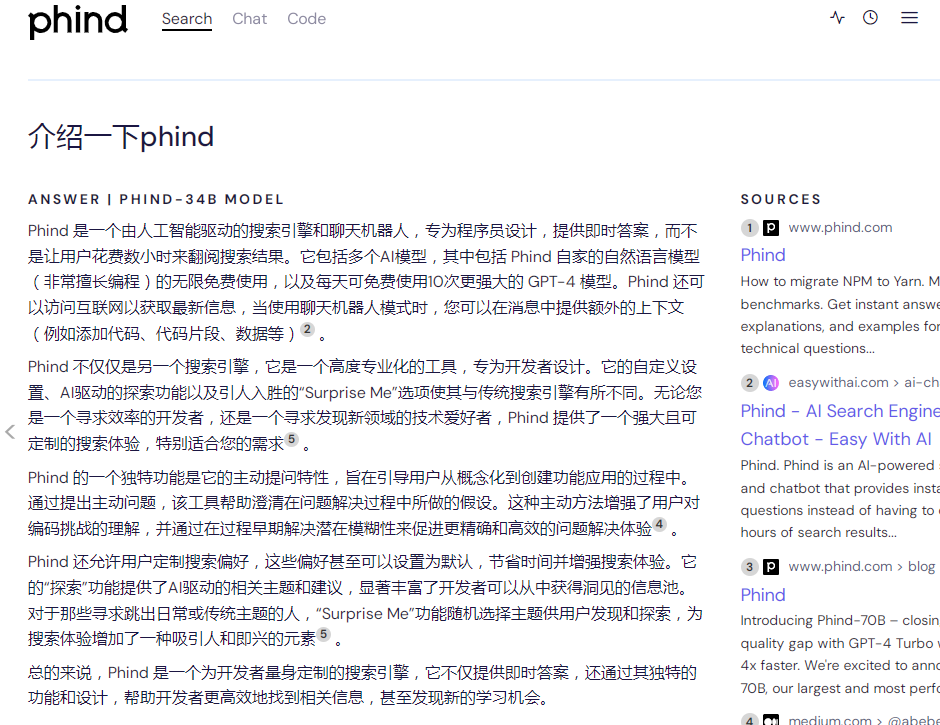Image resolution: width=940 pixels, height=725 pixels.
Task: Open the hamburger menu
Action: (909, 18)
